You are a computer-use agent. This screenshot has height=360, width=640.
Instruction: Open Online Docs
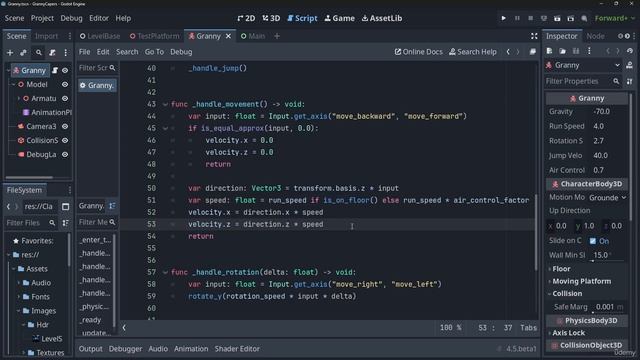point(418,52)
